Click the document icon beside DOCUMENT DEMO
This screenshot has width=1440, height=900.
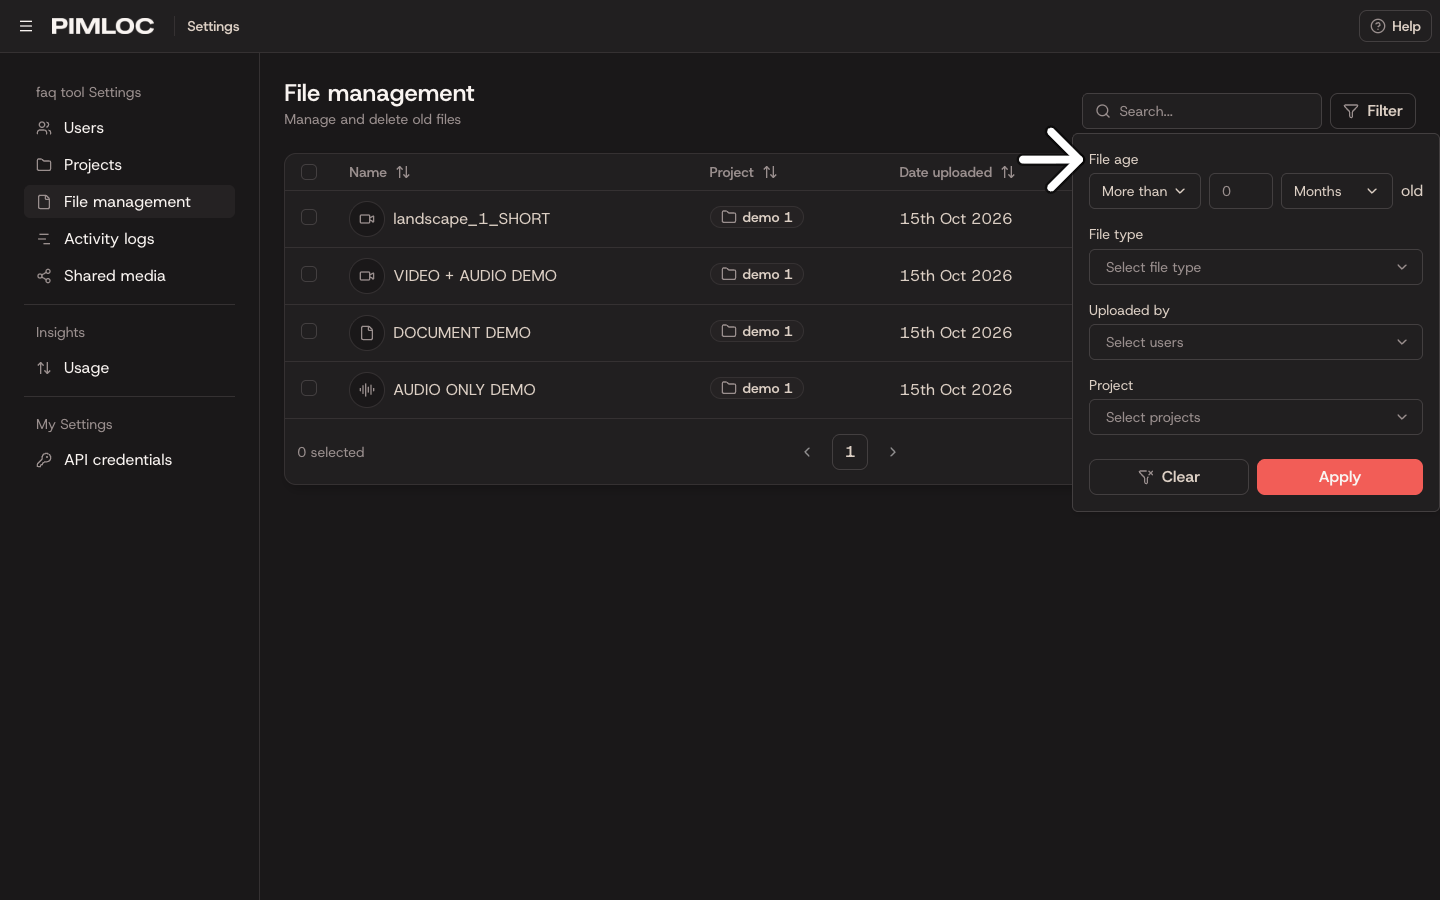(367, 333)
